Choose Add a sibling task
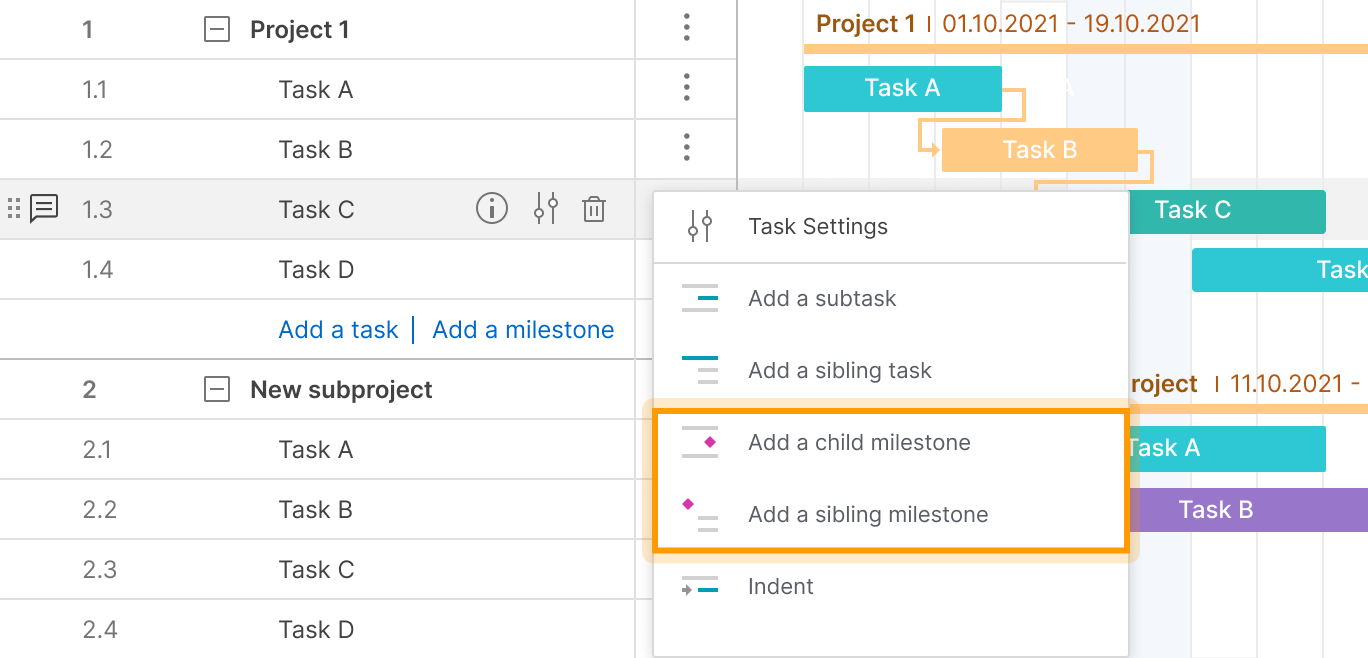1368x658 pixels. (x=840, y=370)
